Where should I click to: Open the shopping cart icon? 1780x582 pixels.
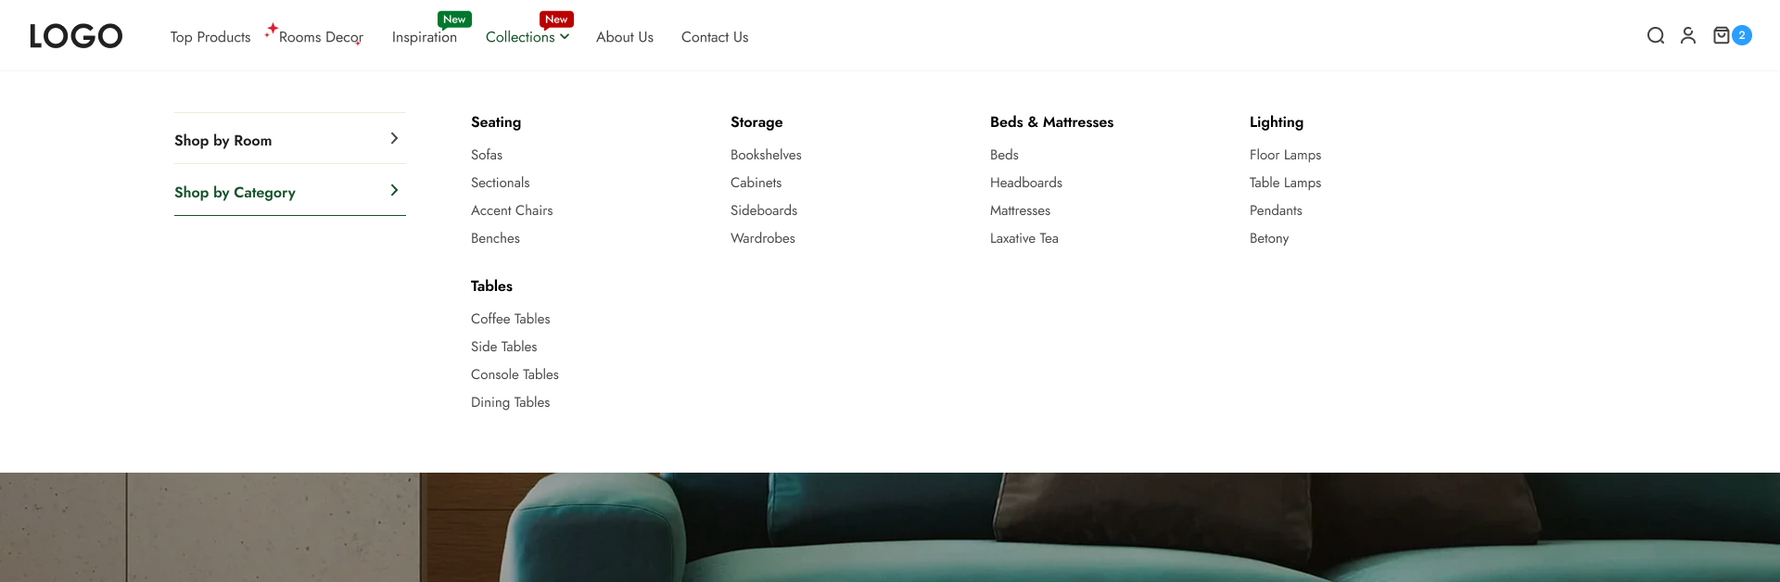(1721, 36)
